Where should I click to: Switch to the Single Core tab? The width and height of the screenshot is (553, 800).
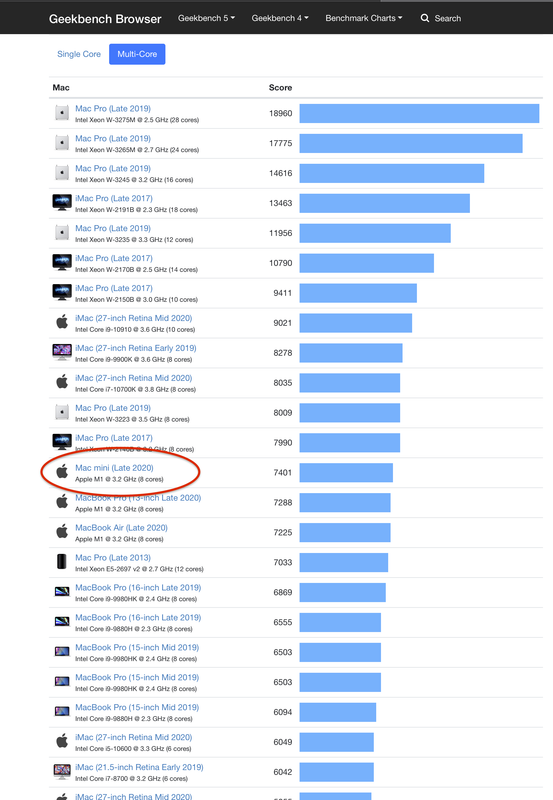coord(79,54)
